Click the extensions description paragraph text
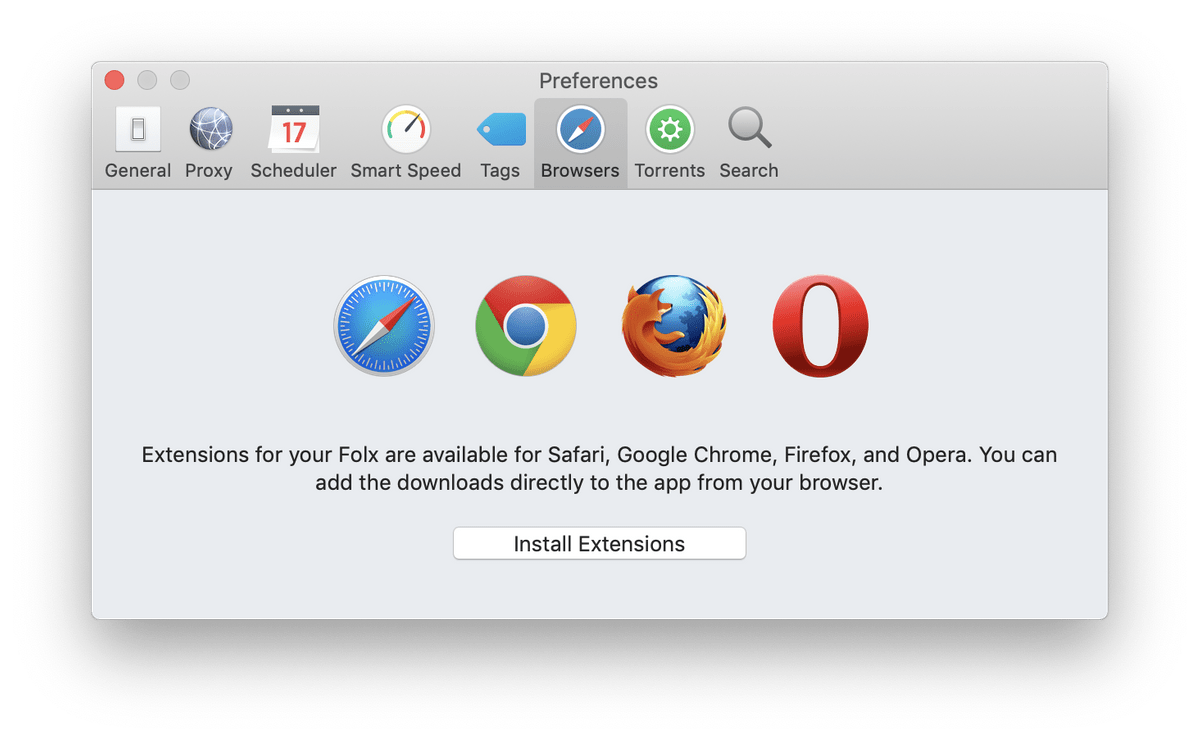Screen dimensions: 1200x741 [x=599, y=469]
